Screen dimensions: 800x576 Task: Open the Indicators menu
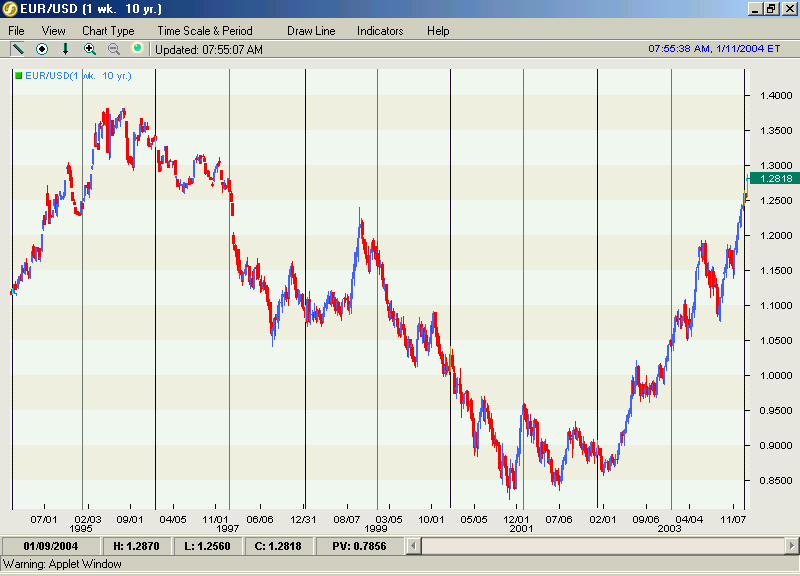pos(380,31)
